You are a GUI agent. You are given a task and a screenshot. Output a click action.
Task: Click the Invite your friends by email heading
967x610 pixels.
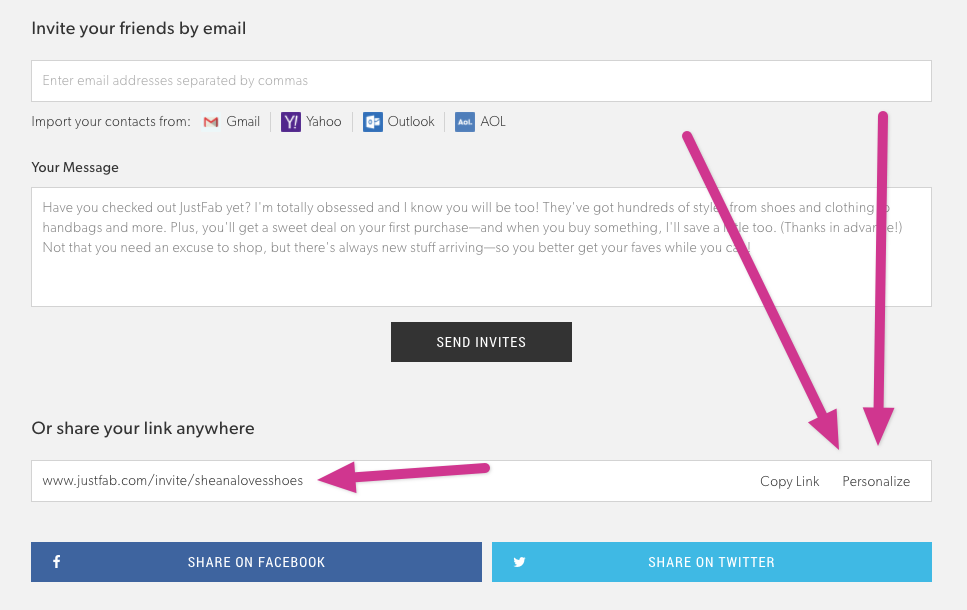tap(139, 28)
